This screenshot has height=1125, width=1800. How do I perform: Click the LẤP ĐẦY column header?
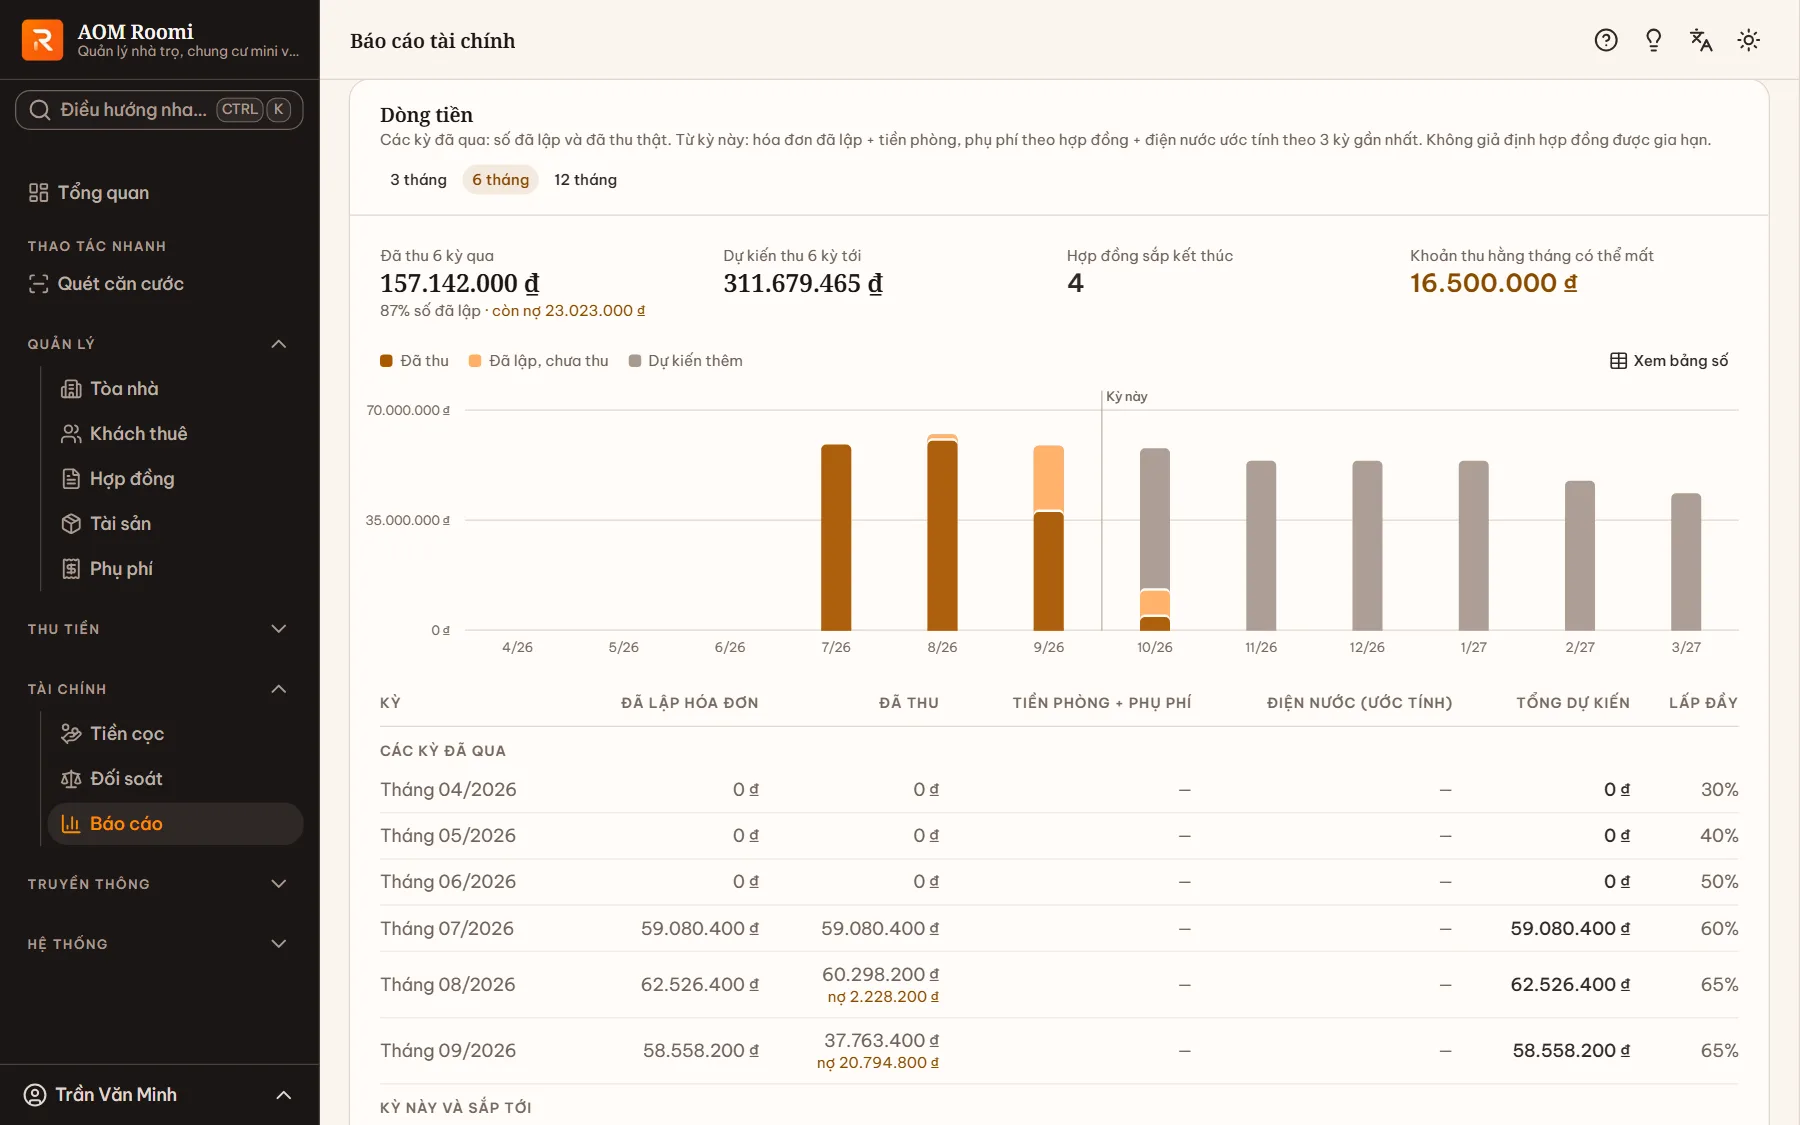(1704, 703)
